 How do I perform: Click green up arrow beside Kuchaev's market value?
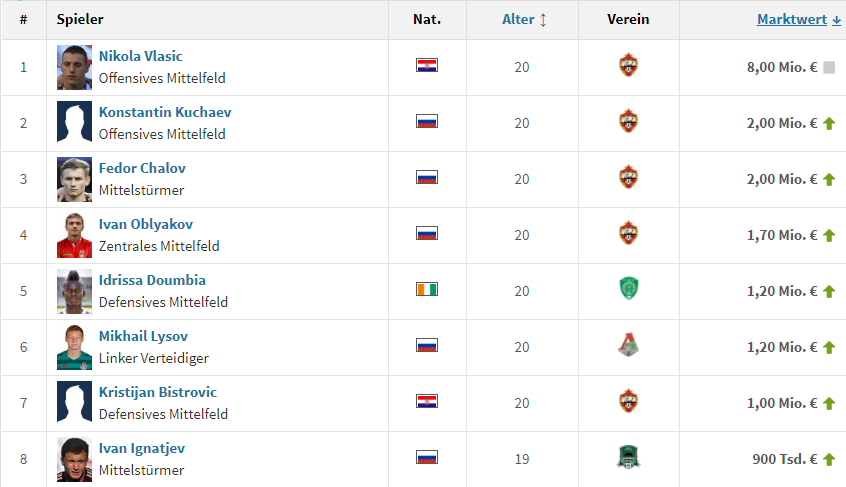point(829,124)
